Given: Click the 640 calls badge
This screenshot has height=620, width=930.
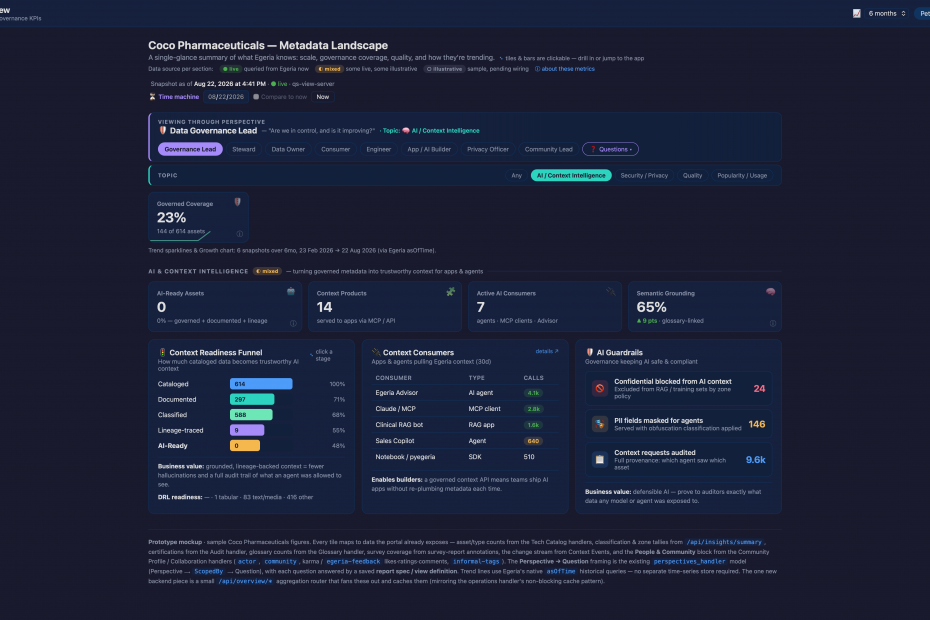Looking at the screenshot, I should (x=533, y=441).
